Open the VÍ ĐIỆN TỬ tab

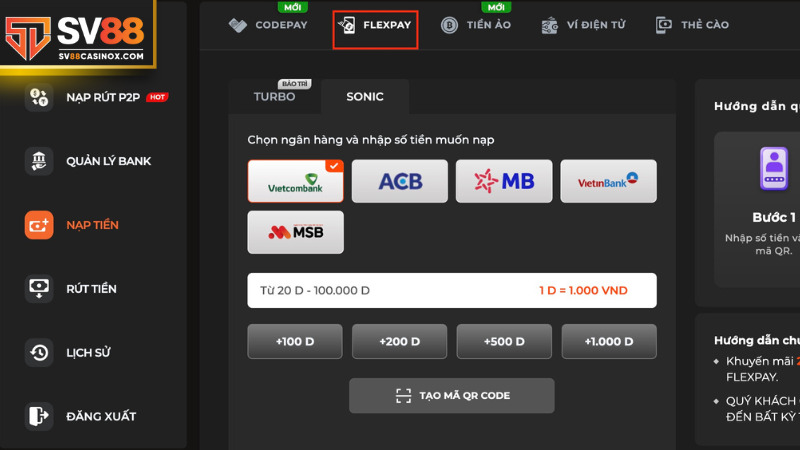click(583, 25)
